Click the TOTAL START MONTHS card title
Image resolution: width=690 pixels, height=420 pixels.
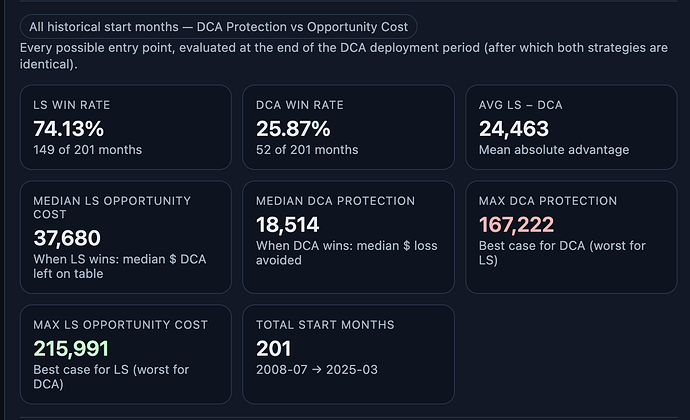[x=325, y=325]
